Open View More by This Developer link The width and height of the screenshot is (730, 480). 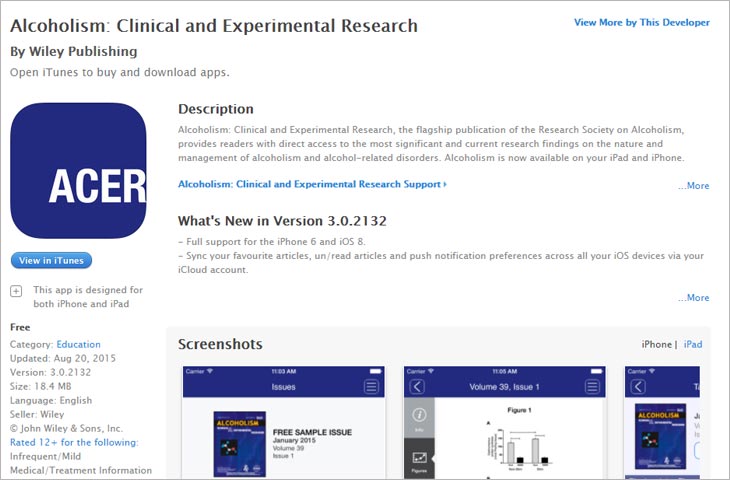(x=642, y=22)
